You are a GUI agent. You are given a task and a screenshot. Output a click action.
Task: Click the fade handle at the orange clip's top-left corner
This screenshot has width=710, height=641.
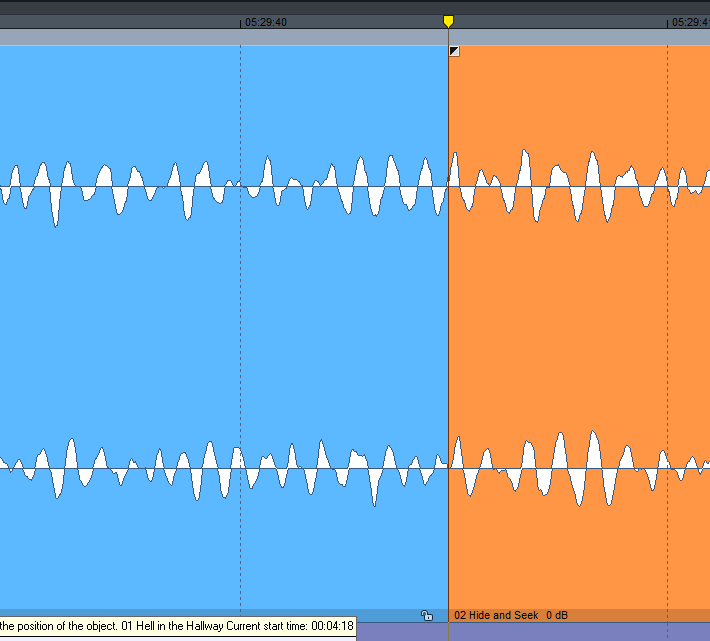click(454, 51)
